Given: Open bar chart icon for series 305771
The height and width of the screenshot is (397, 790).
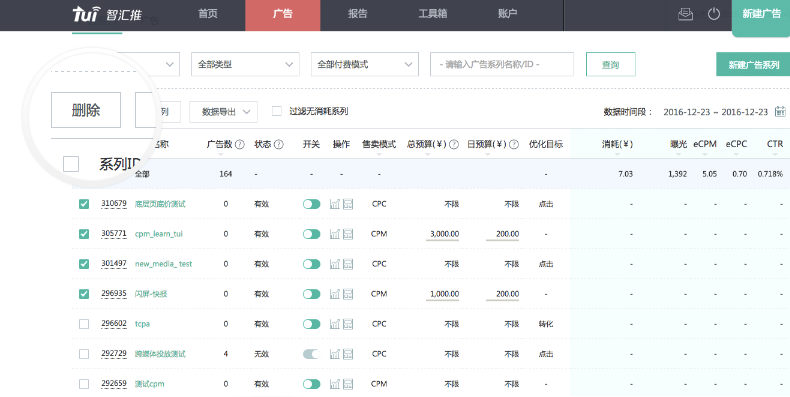Looking at the screenshot, I should point(335,234).
